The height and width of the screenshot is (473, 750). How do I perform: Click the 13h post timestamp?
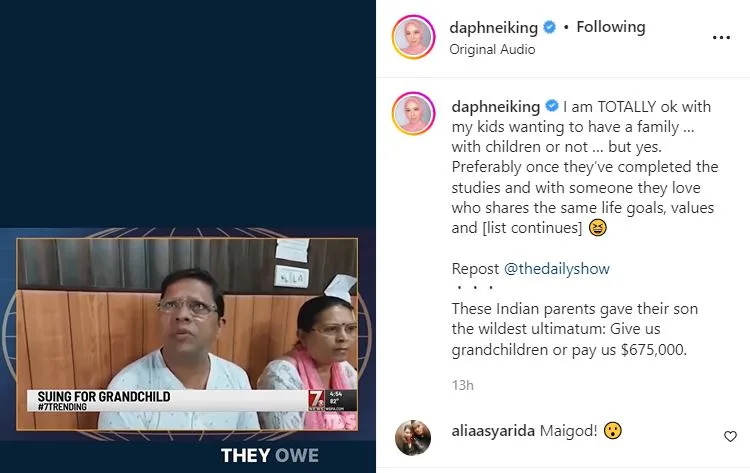pyautogui.click(x=463, y=385)
